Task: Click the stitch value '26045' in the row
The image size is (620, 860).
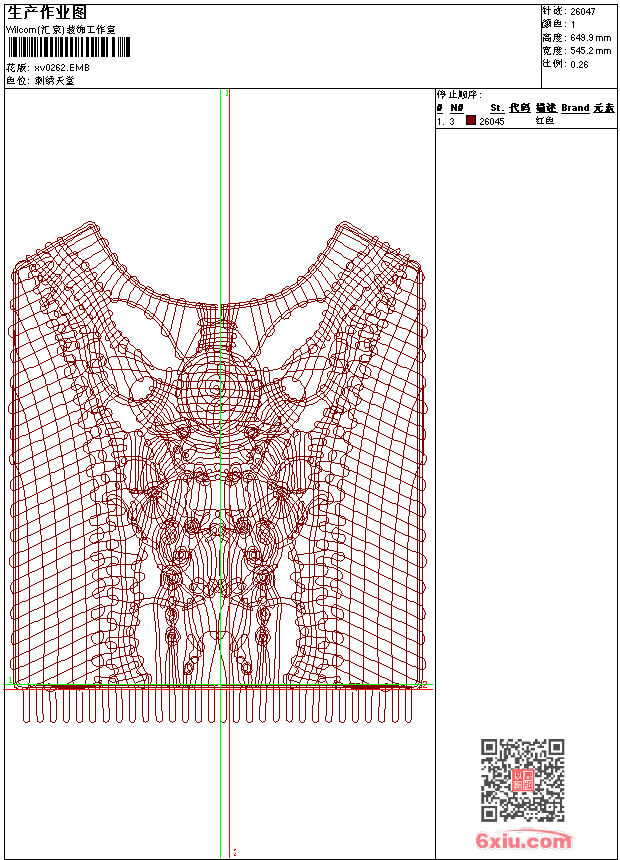Action: click(x=492, y=121)
